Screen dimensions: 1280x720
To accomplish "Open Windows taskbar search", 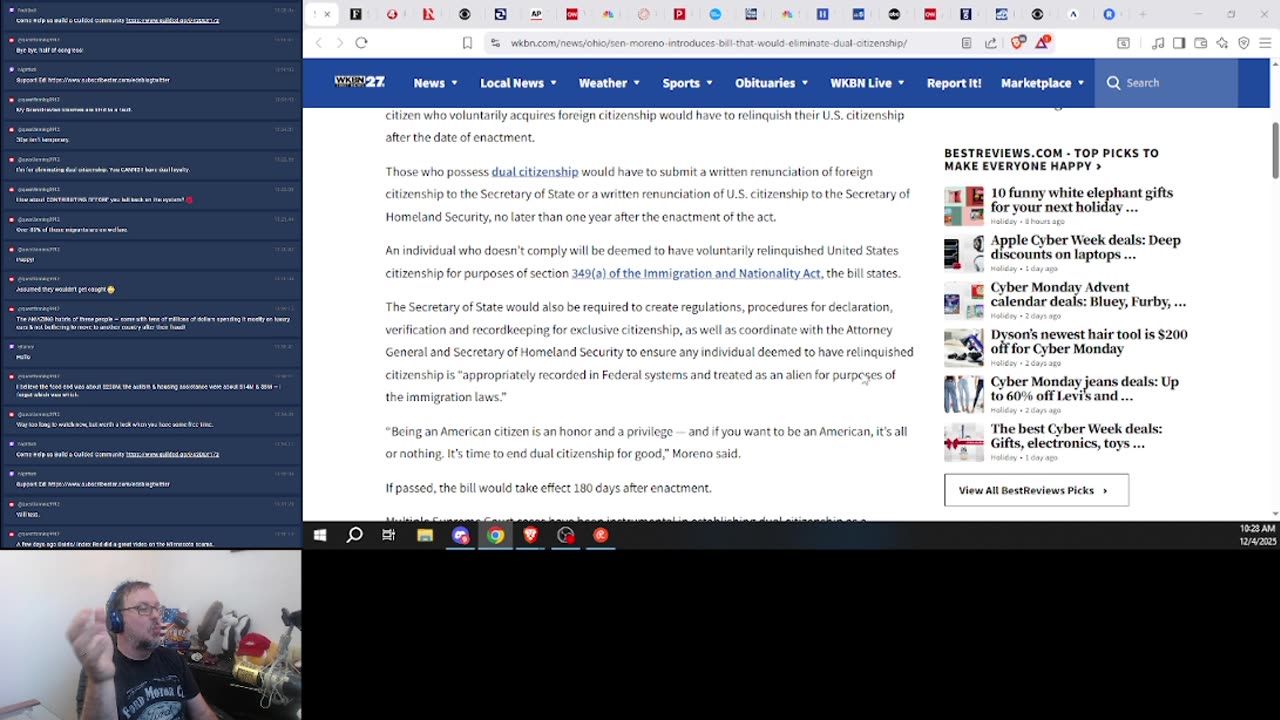I will pyautogui.click(x=354, y=535).
